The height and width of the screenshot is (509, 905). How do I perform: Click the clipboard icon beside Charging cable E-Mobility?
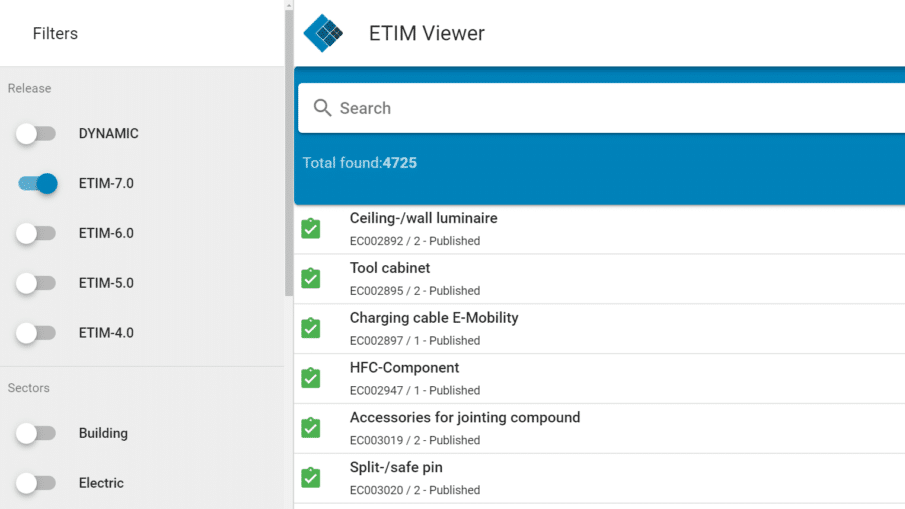pos(311,328)
